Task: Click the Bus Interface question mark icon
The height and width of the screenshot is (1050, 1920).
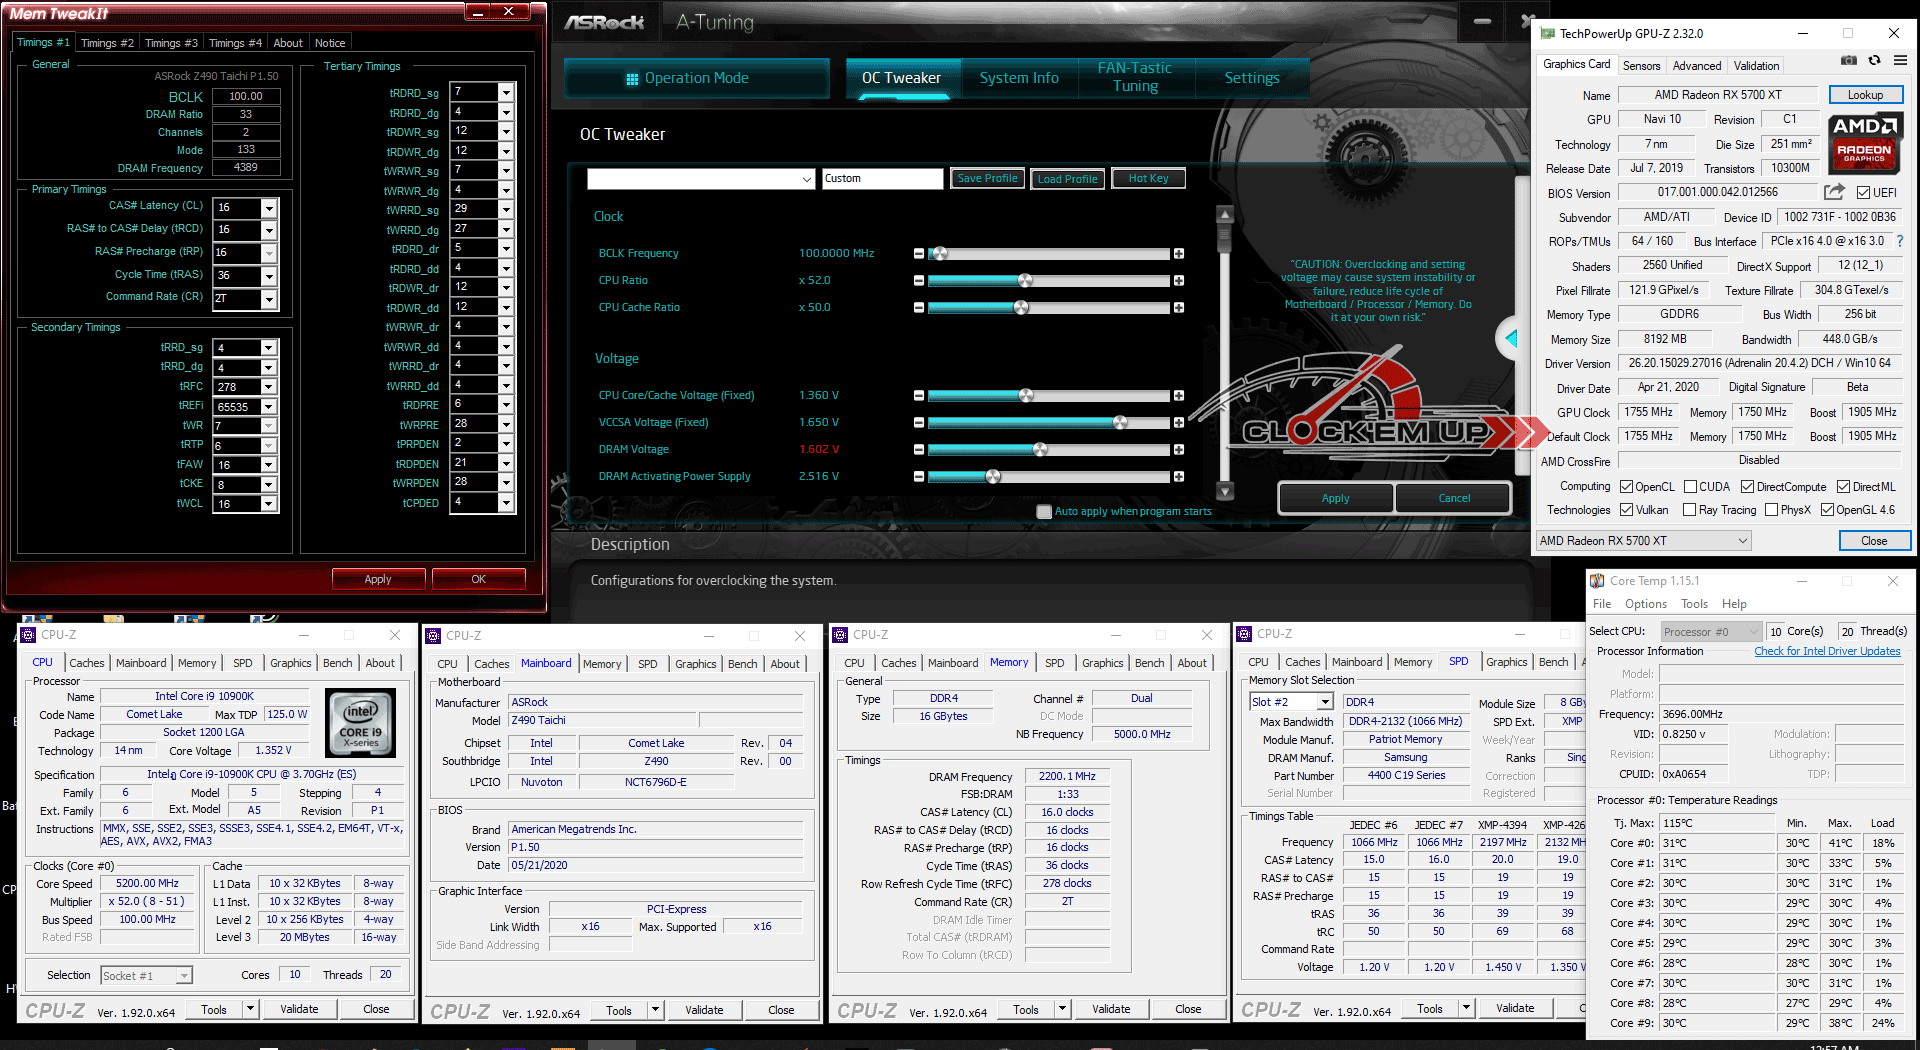Action: coord(1899,241)
